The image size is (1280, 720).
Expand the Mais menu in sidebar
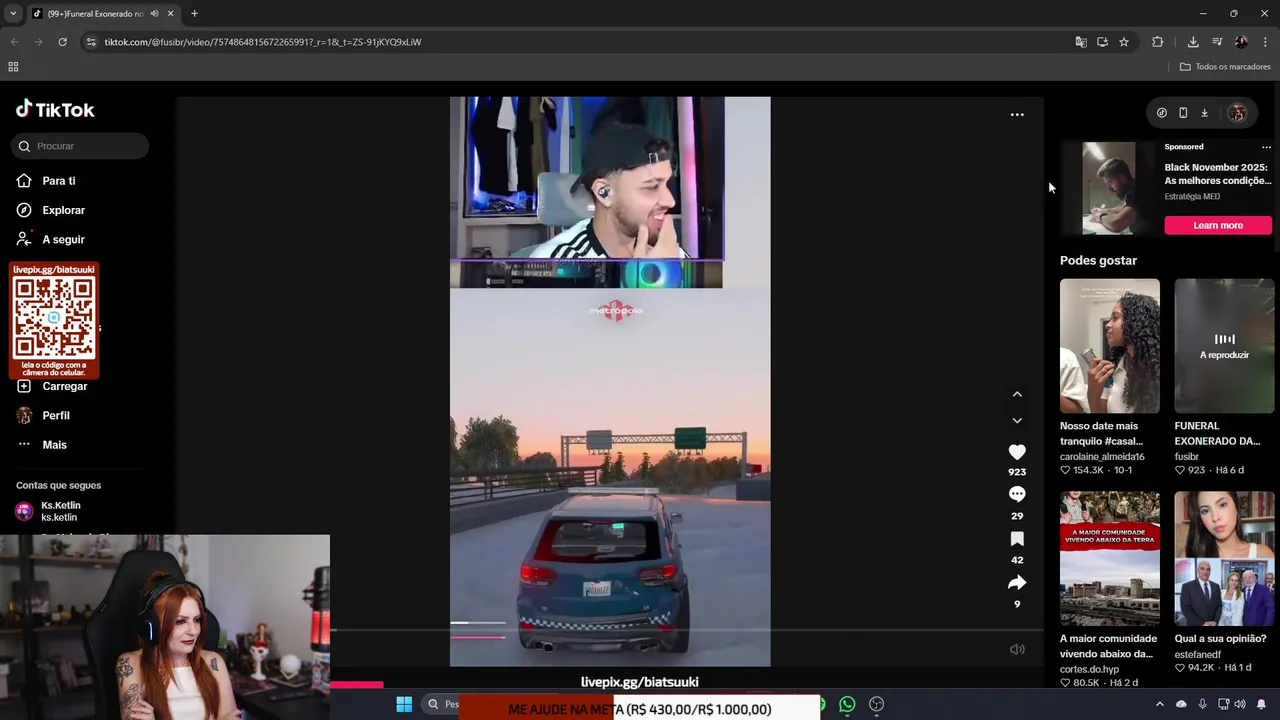54,445
